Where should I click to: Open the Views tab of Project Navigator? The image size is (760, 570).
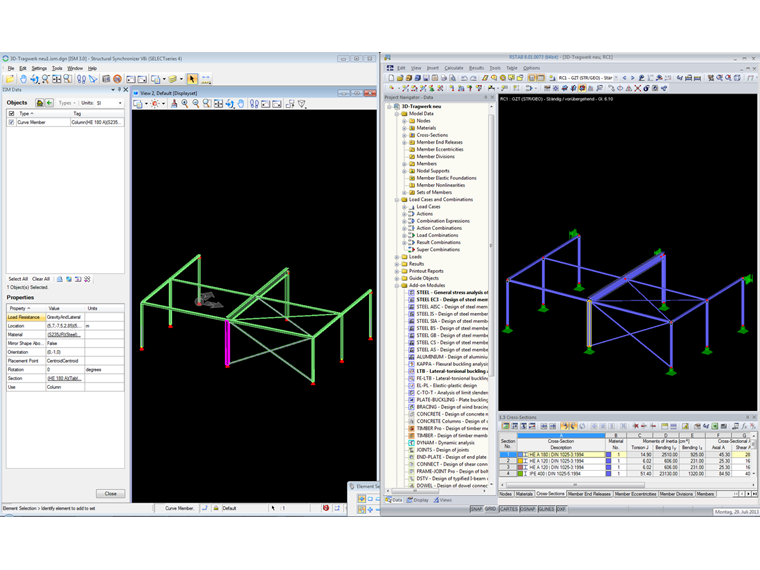click(x=443, y=500)
